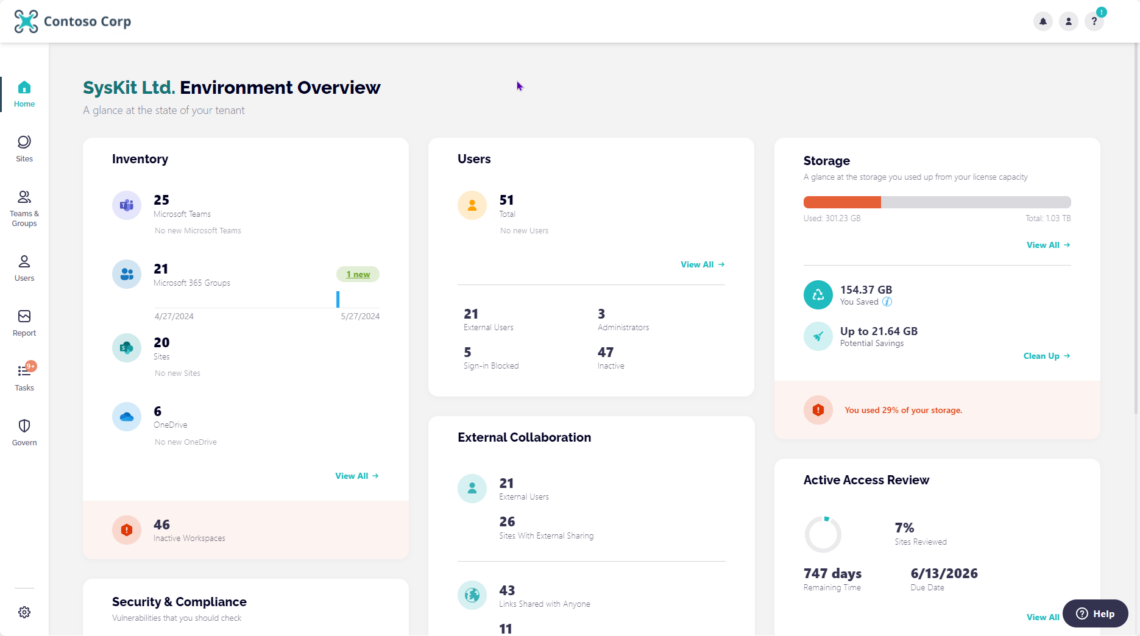This screenshot has width=1140, height=636.
Task: Open settings via the gear icon
Action: 23,611
